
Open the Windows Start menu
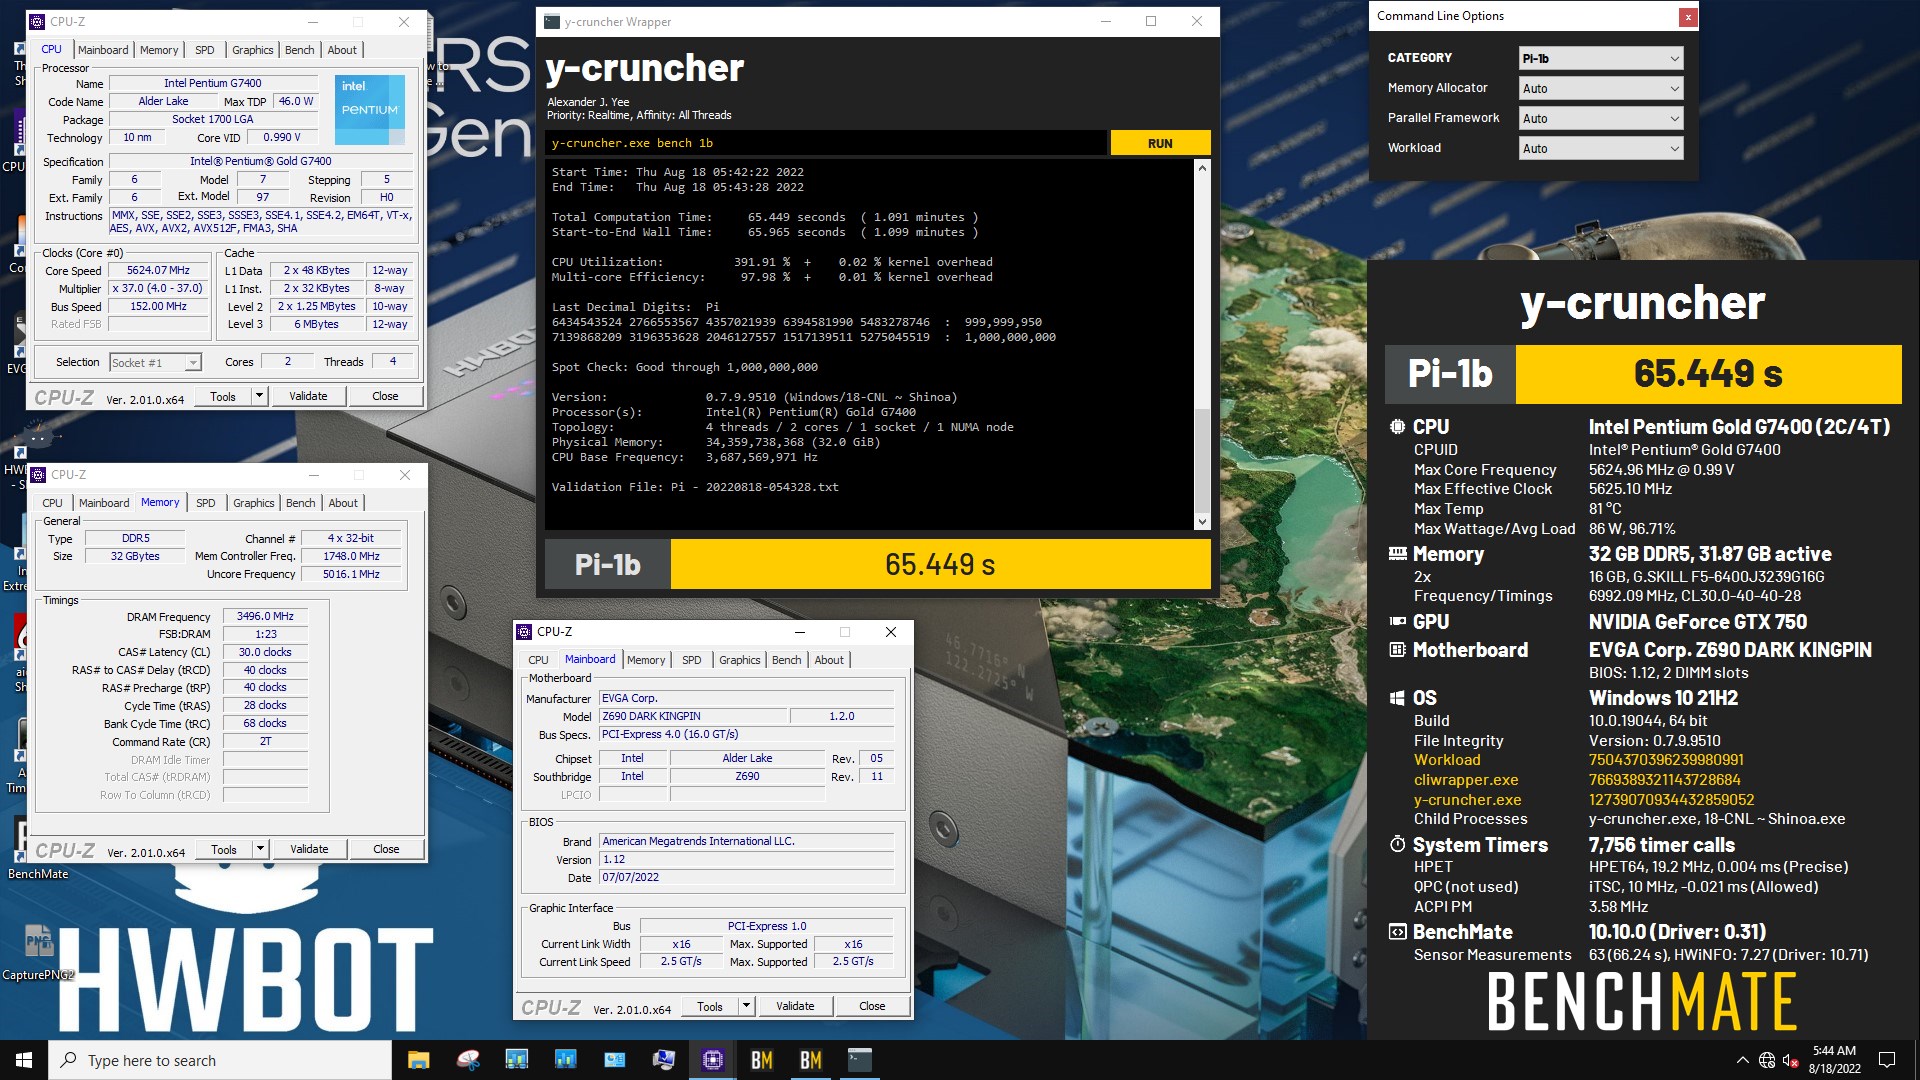click(x=24, y=1060)
